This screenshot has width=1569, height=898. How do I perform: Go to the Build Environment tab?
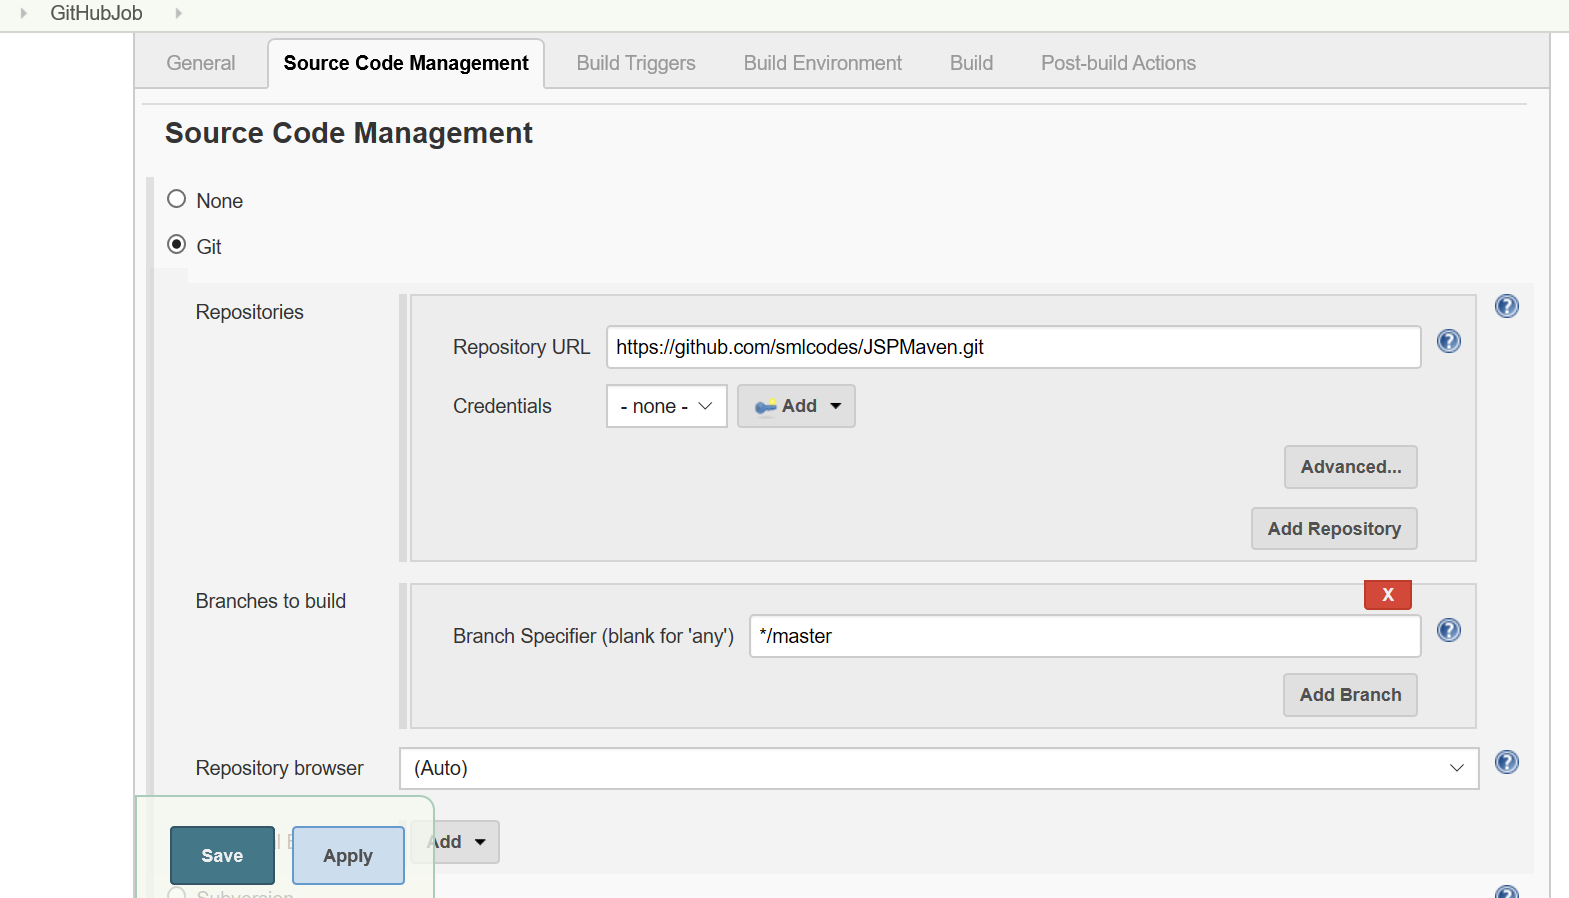[x=822, y=63]
